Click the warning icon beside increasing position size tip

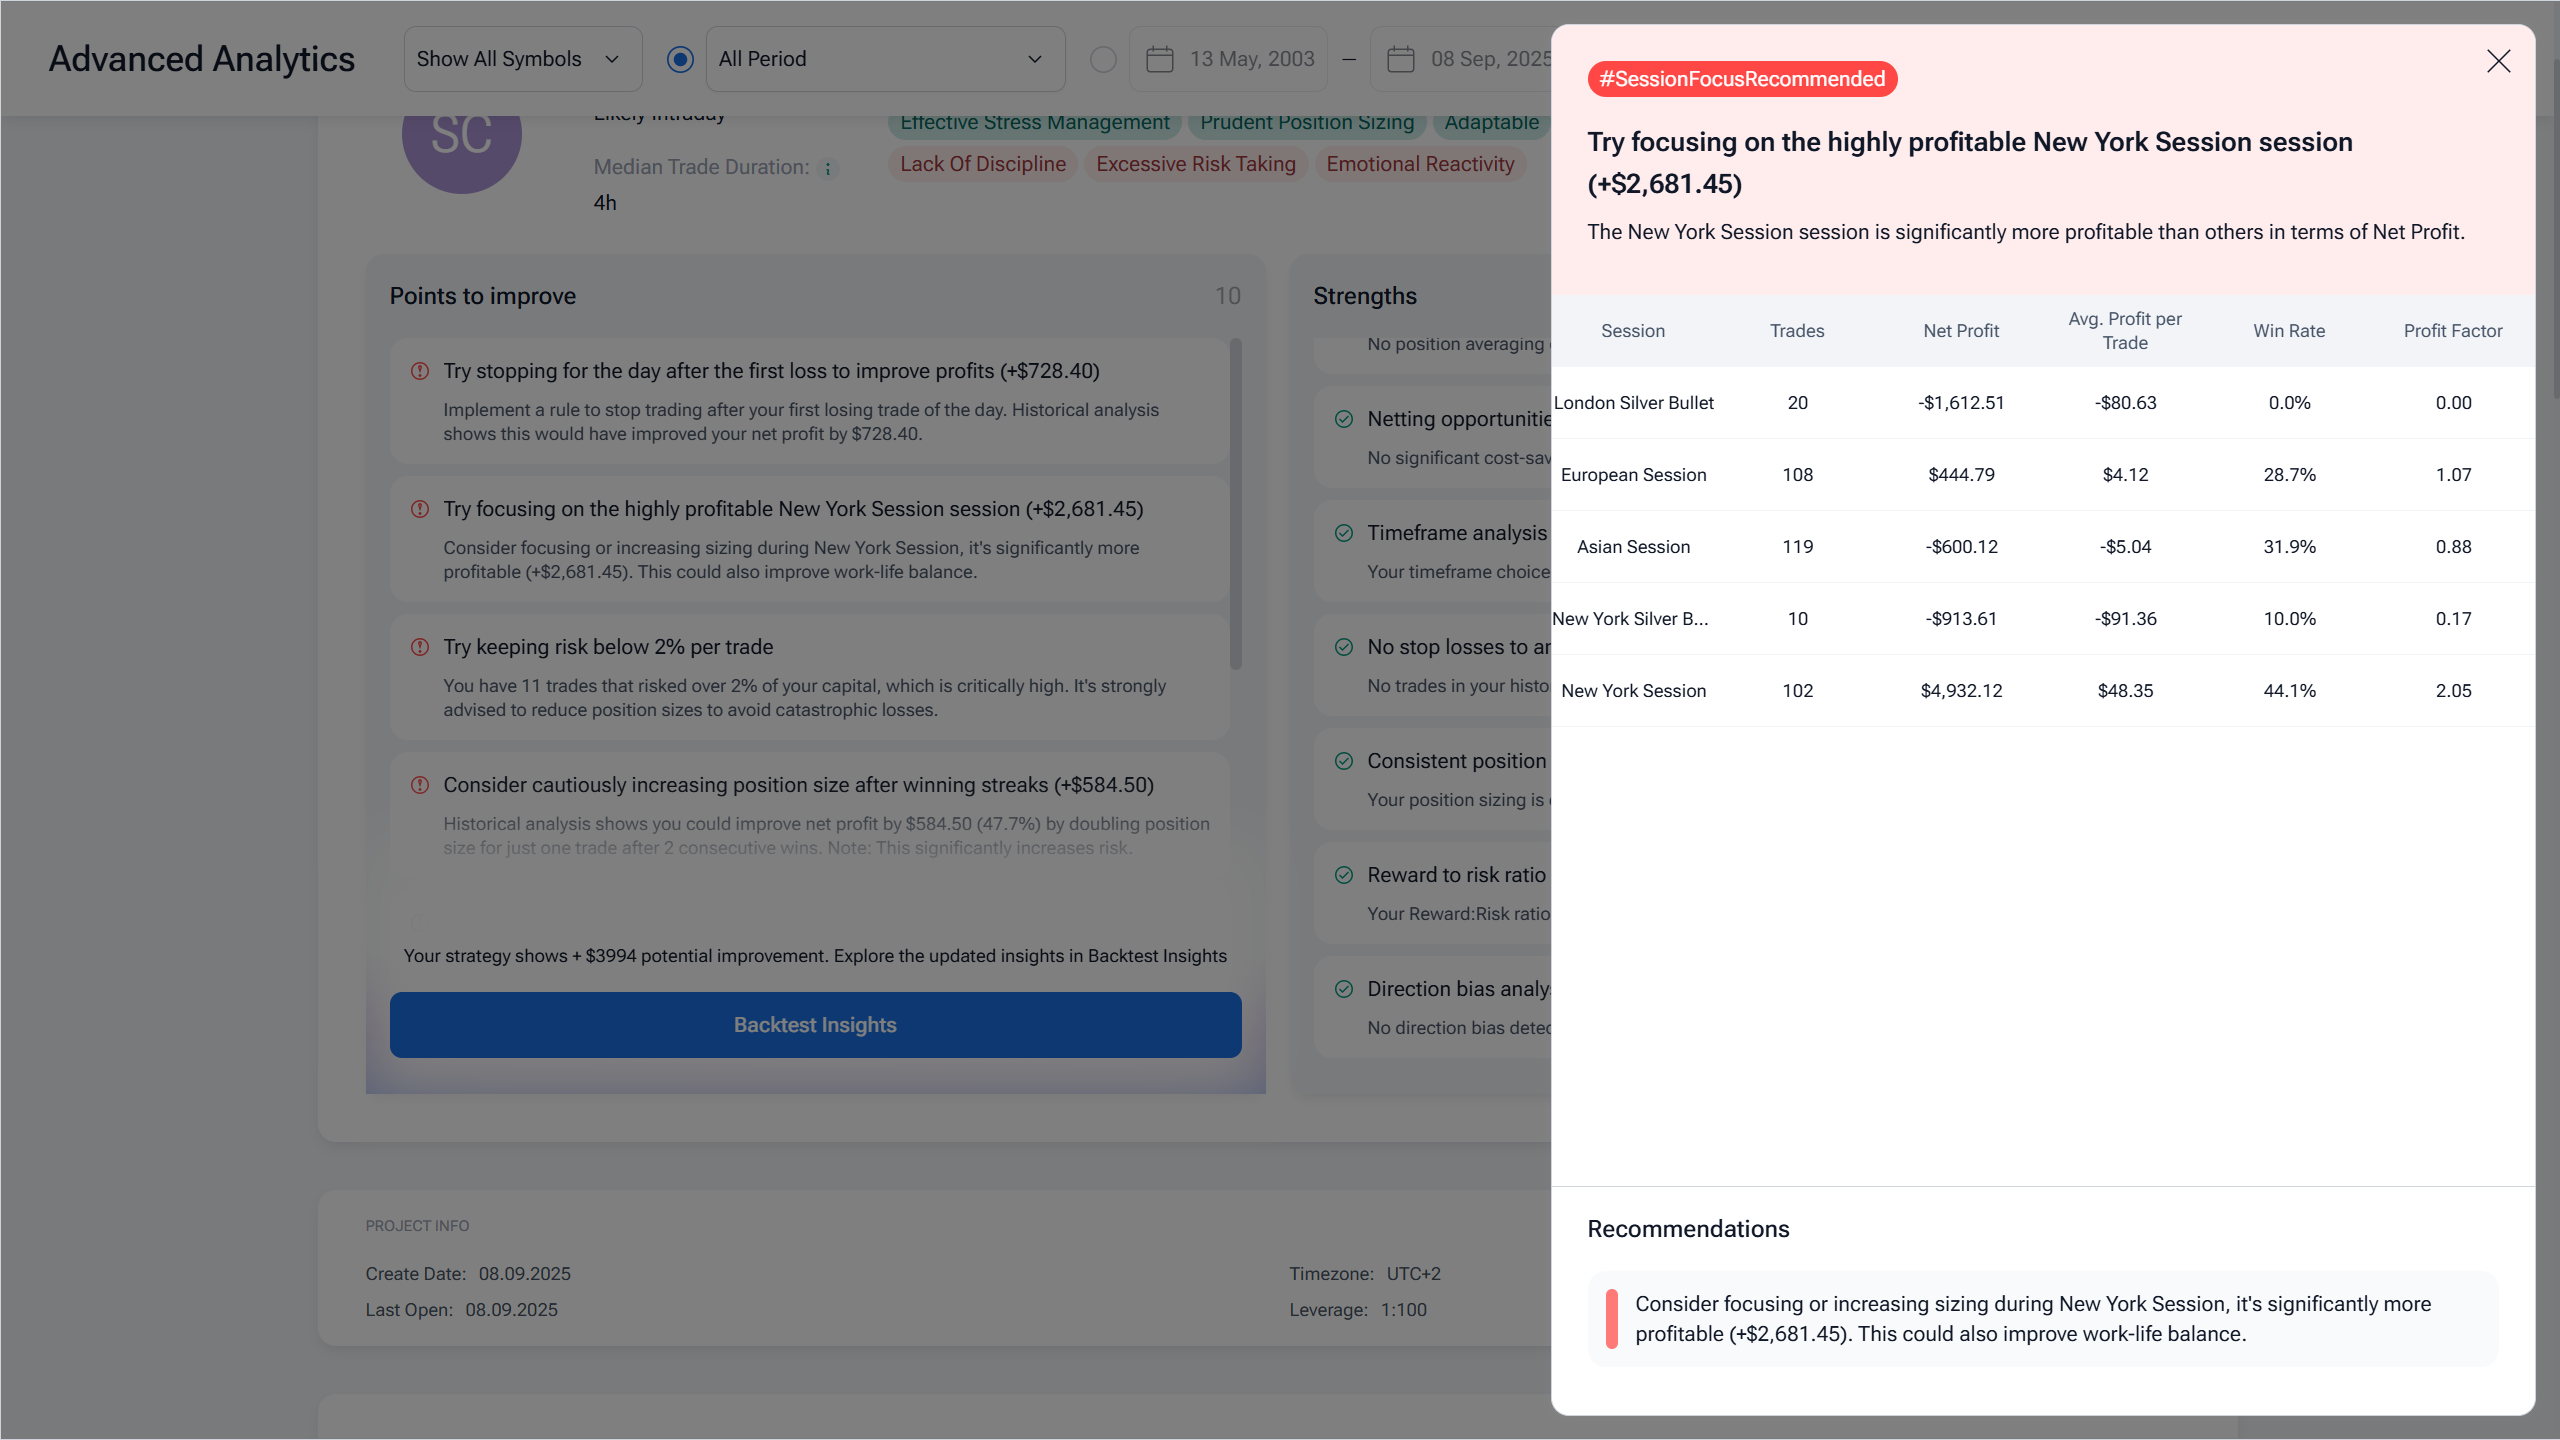[420, 785]
